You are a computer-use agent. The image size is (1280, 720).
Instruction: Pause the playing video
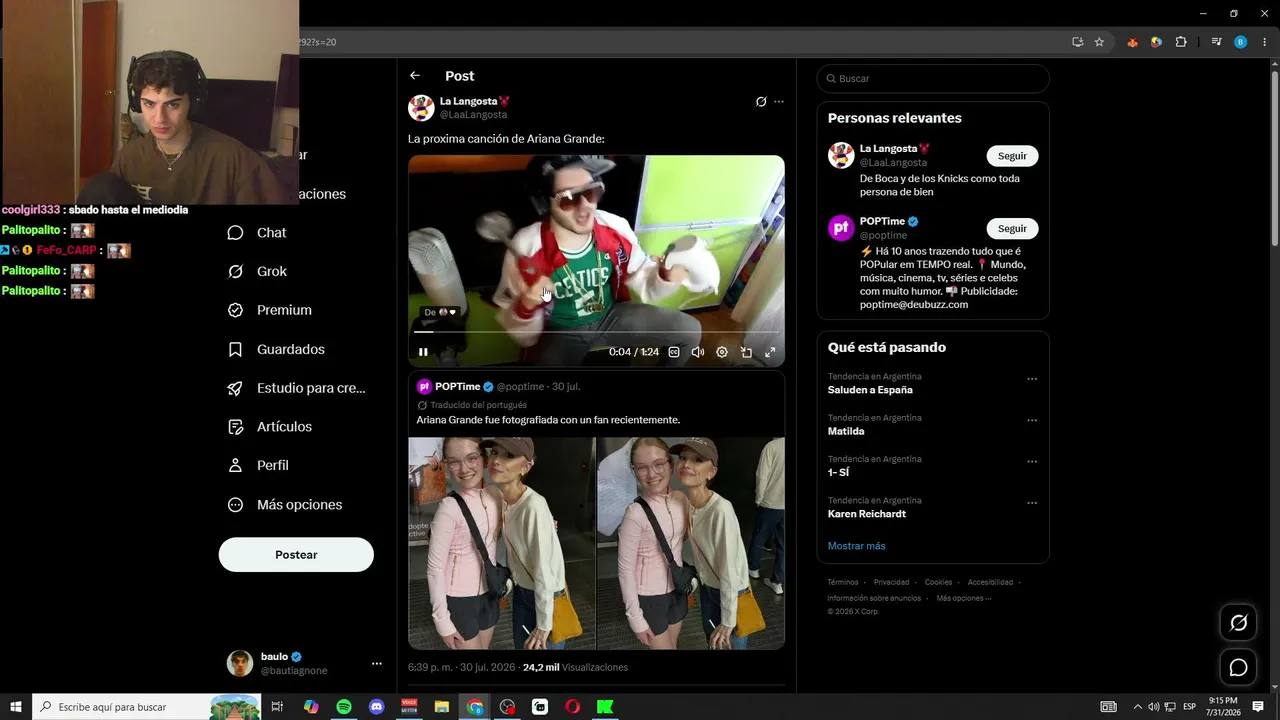[423, 352]
